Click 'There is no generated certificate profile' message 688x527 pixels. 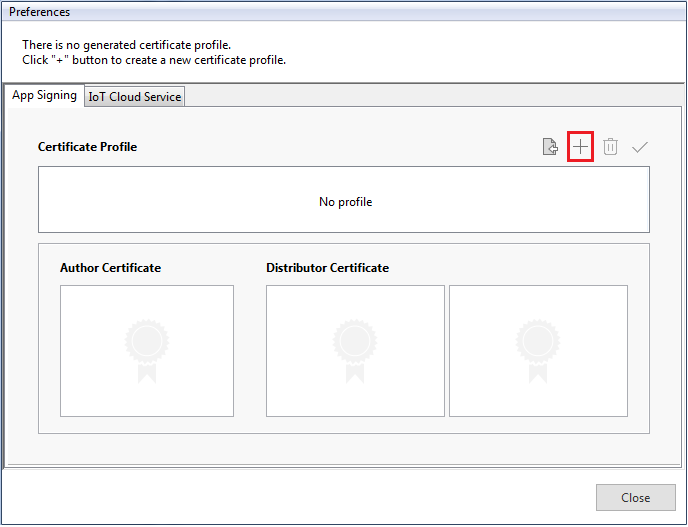click(126, 45)
